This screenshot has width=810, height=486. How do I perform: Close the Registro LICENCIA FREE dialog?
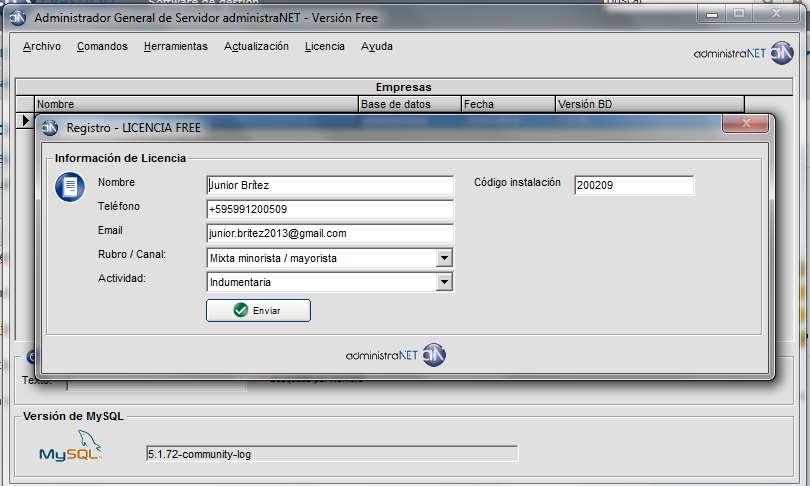[x=745, y=123]
